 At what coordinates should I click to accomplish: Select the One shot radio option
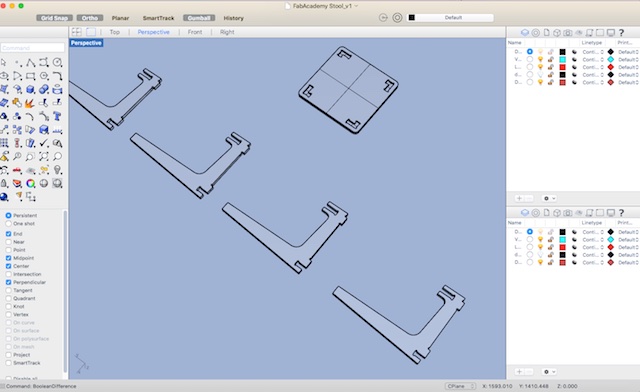click(8, 223)
